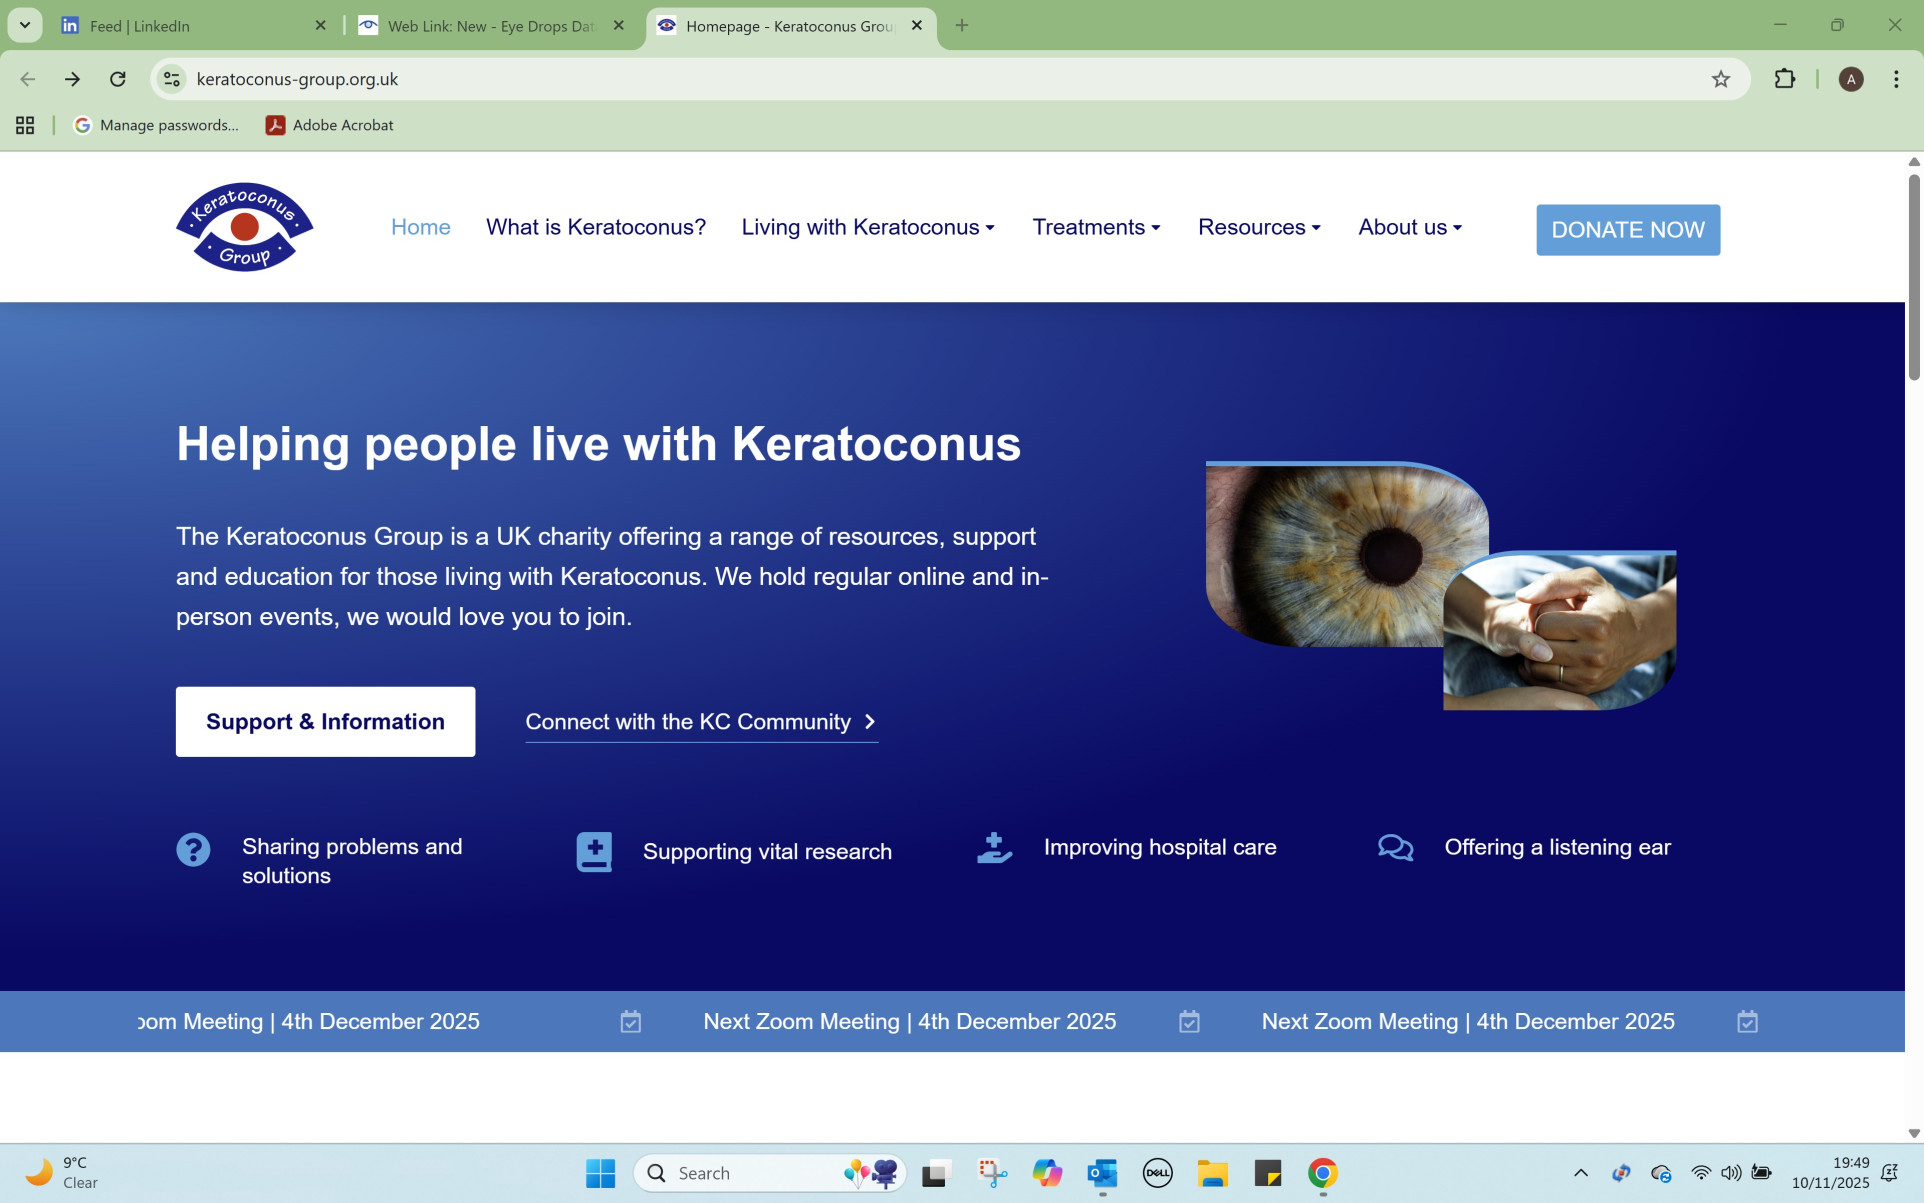Image resolution: width=1924 pixels, height=1203 pixels.
Task: Open Outlook from the Windows taskbar
Action: click(1102, 1173)
